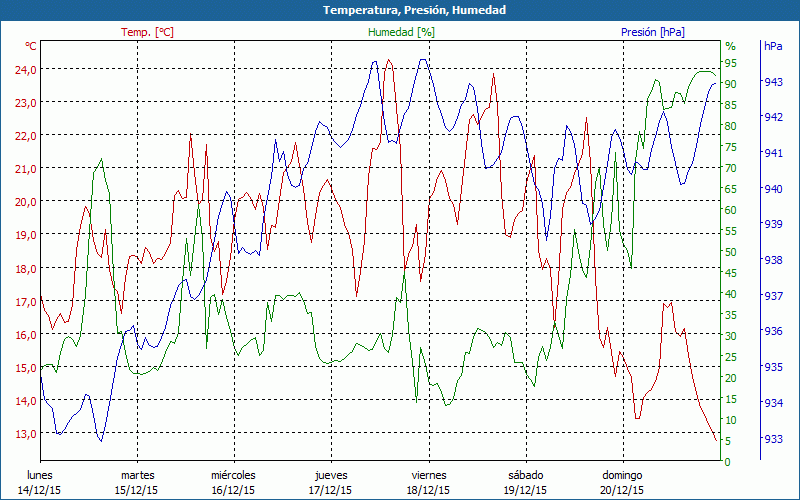Click the 95 humidity axis value
Viewport: 800px width, 500px height.
coord(731,63)
